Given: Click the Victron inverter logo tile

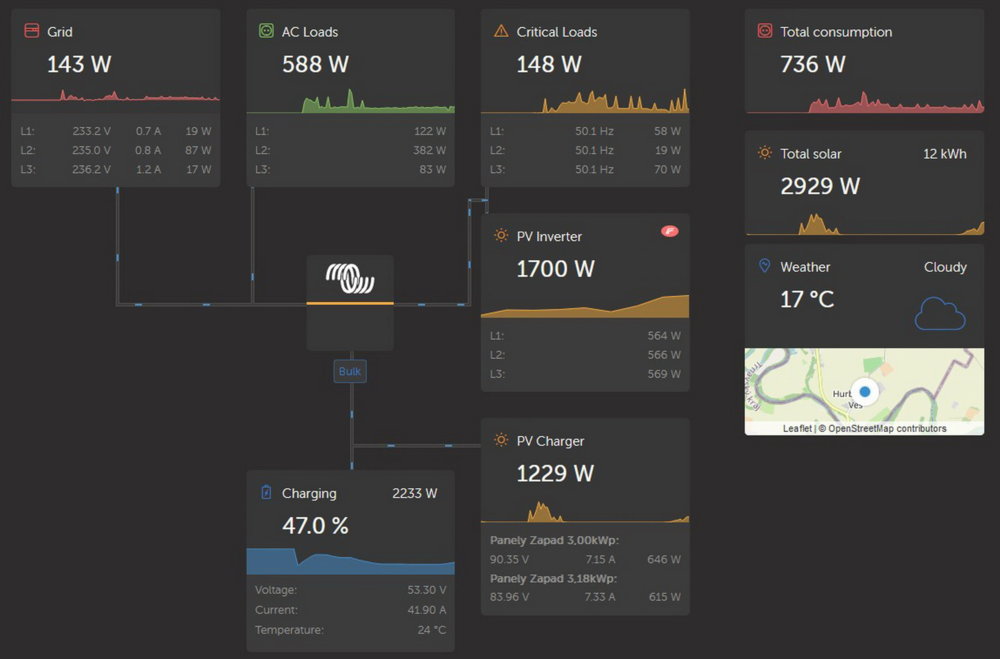Looking at the screenshot, I should (350, 301).
